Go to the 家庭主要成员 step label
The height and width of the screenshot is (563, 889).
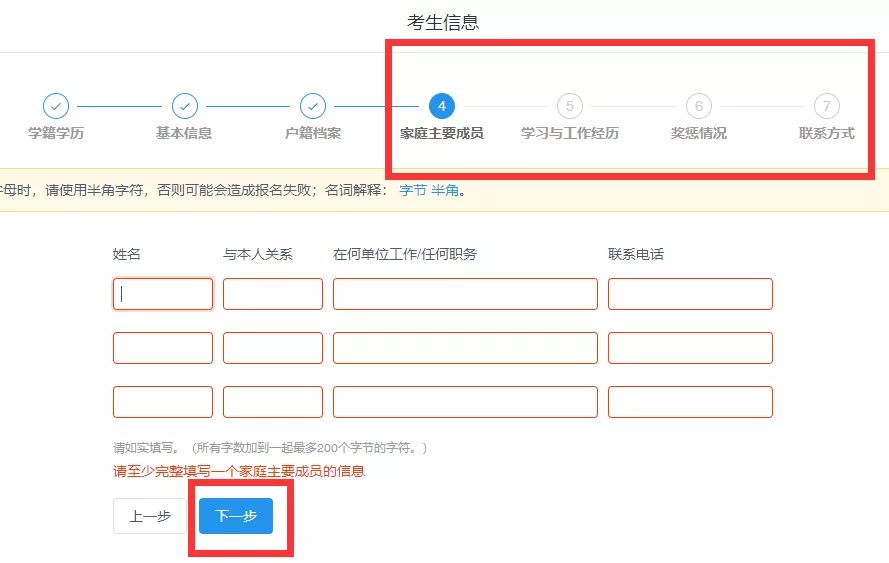tap(441, 133)
